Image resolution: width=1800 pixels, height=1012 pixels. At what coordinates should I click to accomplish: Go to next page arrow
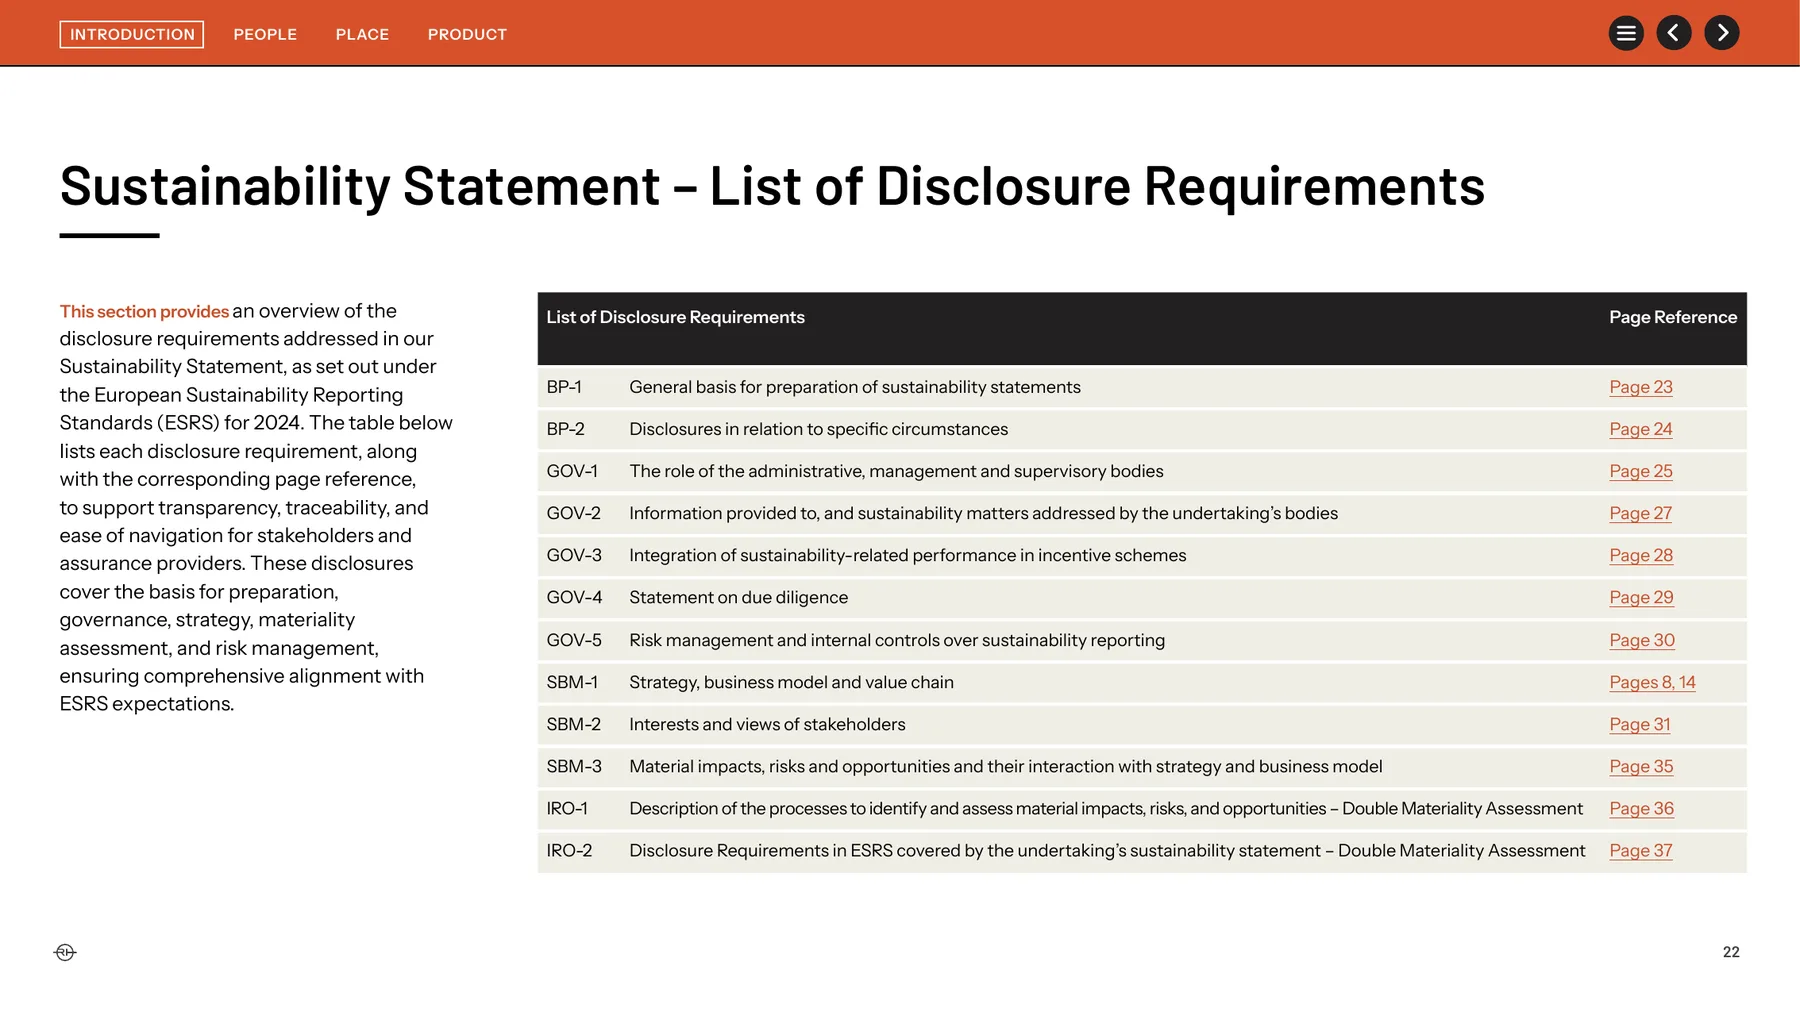tap(1722, 33)
